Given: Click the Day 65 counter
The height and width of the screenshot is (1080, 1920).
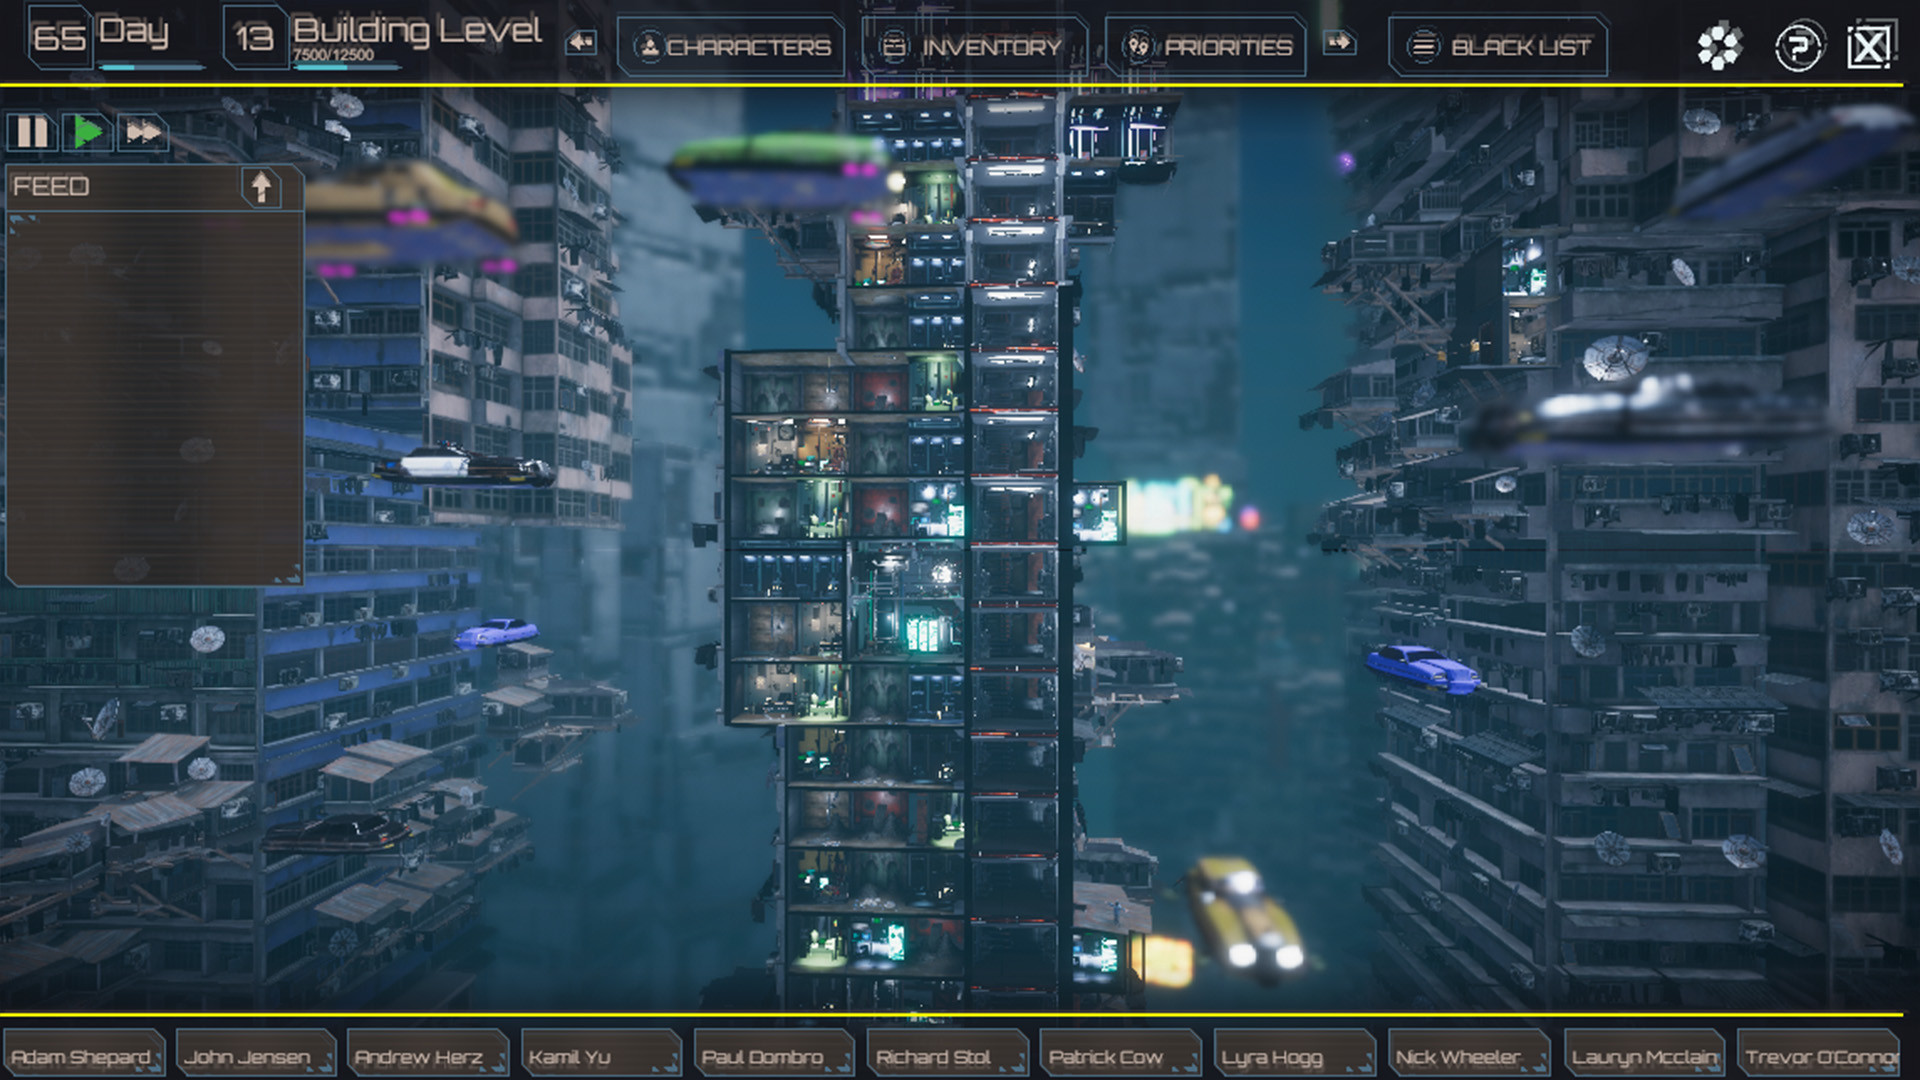Looking at the screenshot, I should point(60,38).
